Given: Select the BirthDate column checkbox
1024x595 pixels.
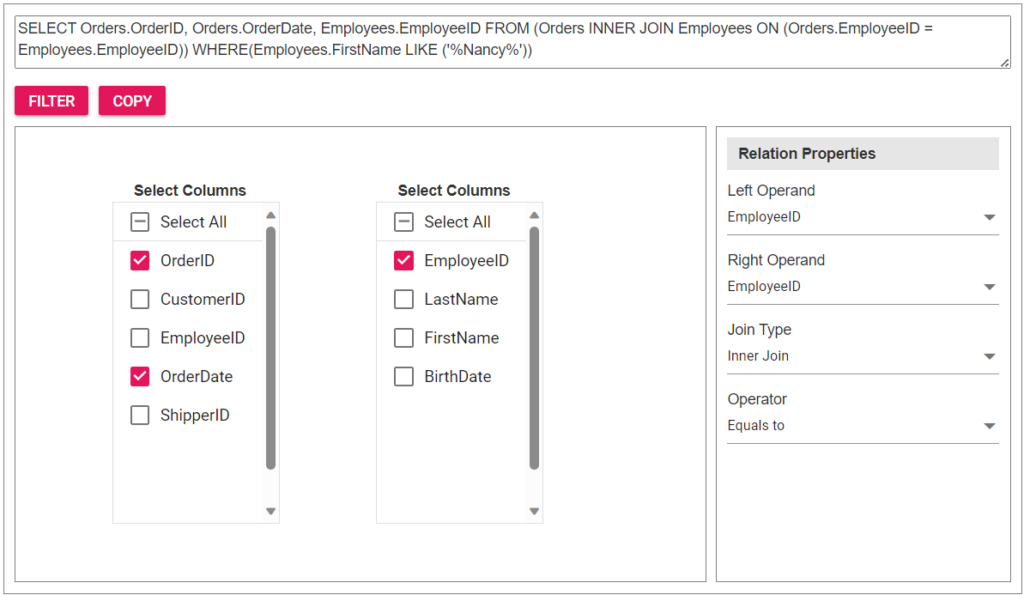Looking at the screenshot, I should pos(404,377).
